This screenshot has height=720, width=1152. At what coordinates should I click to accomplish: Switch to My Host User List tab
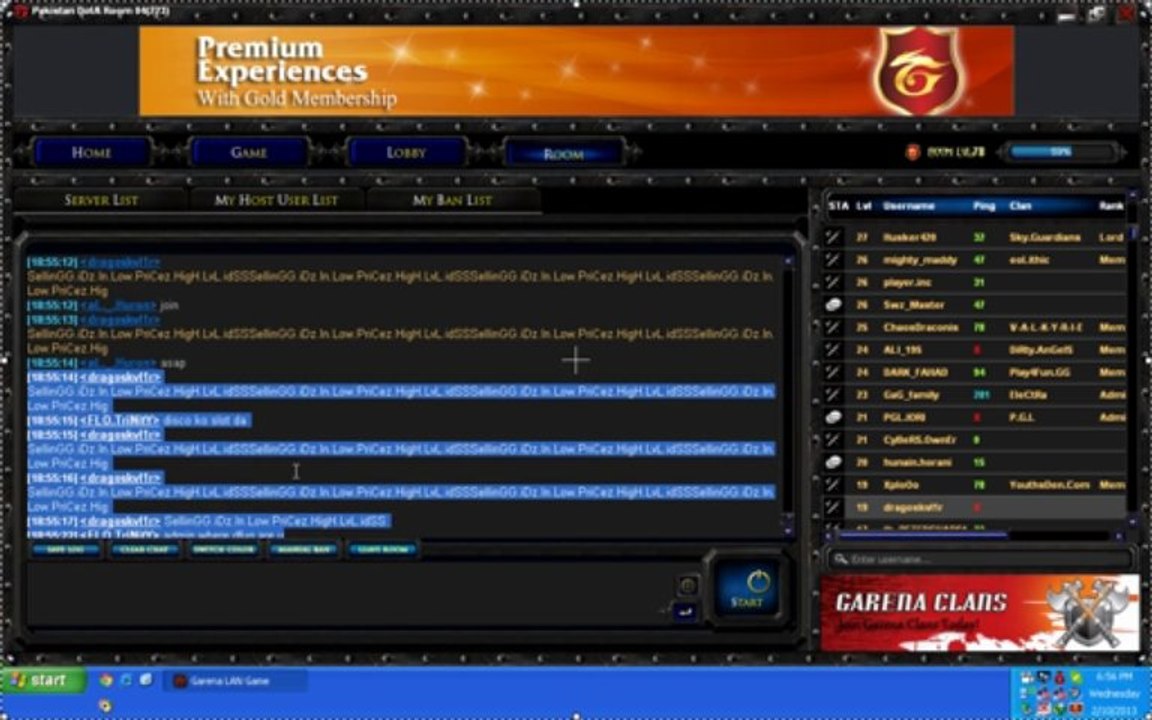[276, 200]
